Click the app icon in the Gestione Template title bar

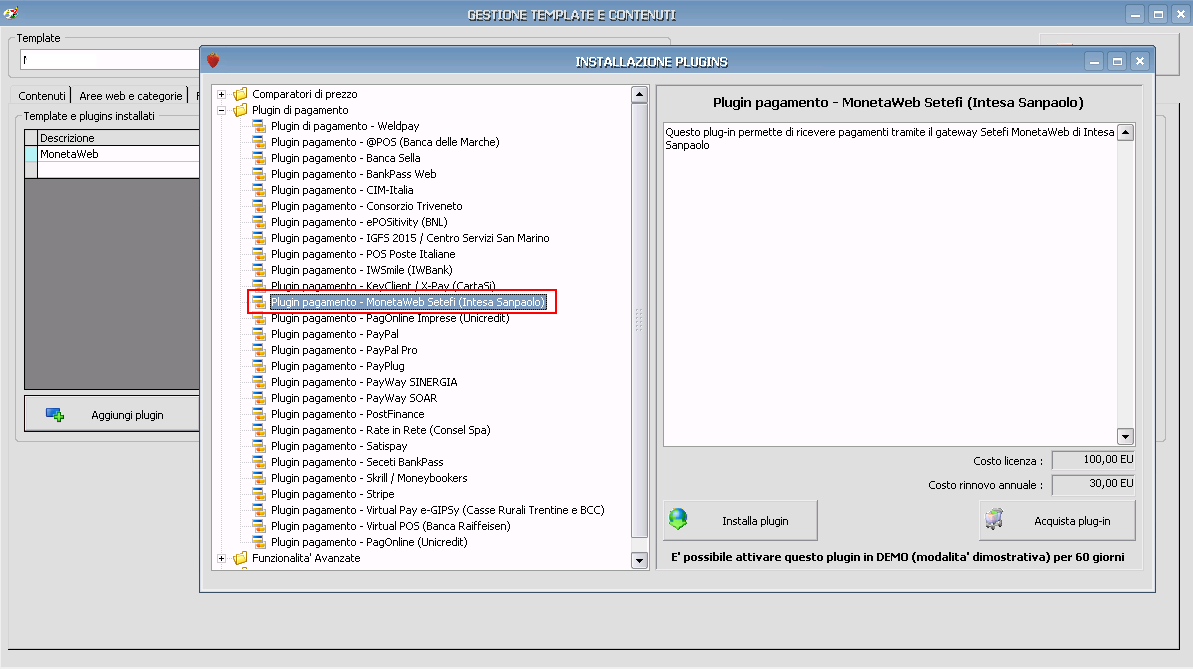tap(11, 13)
